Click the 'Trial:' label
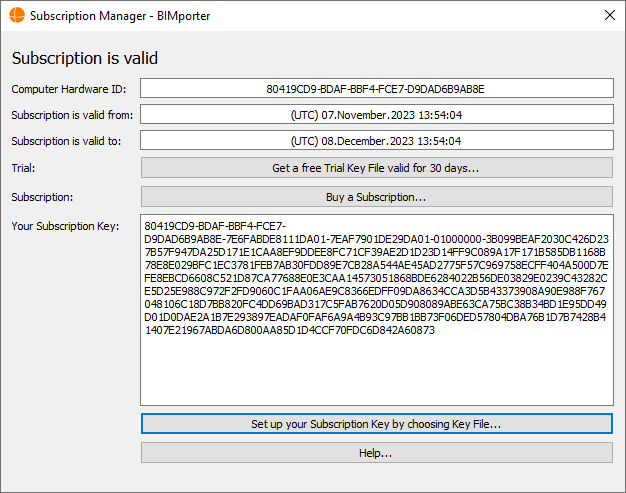This screenshot has width=626, height=493. 23,168
